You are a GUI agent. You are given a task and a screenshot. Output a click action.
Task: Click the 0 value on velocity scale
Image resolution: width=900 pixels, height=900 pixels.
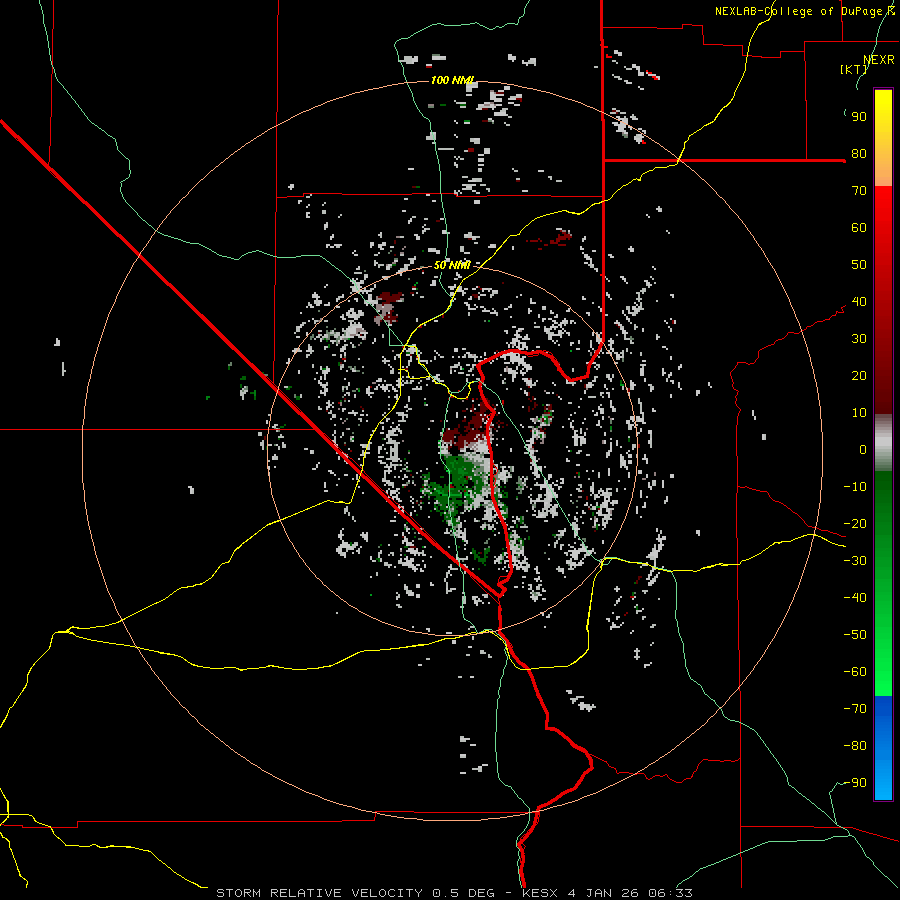click(x=863, y=450)
